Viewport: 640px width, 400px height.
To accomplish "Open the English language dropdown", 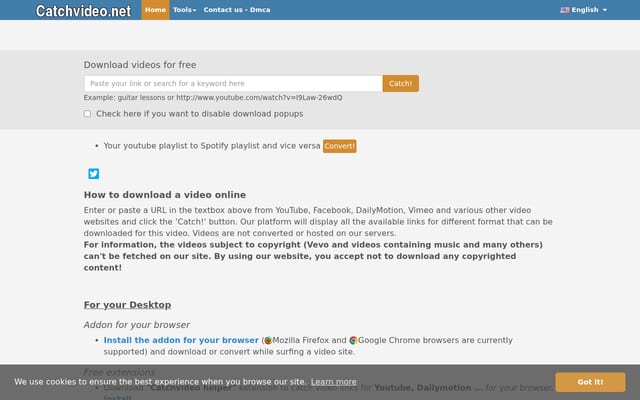I will [584, 10].
